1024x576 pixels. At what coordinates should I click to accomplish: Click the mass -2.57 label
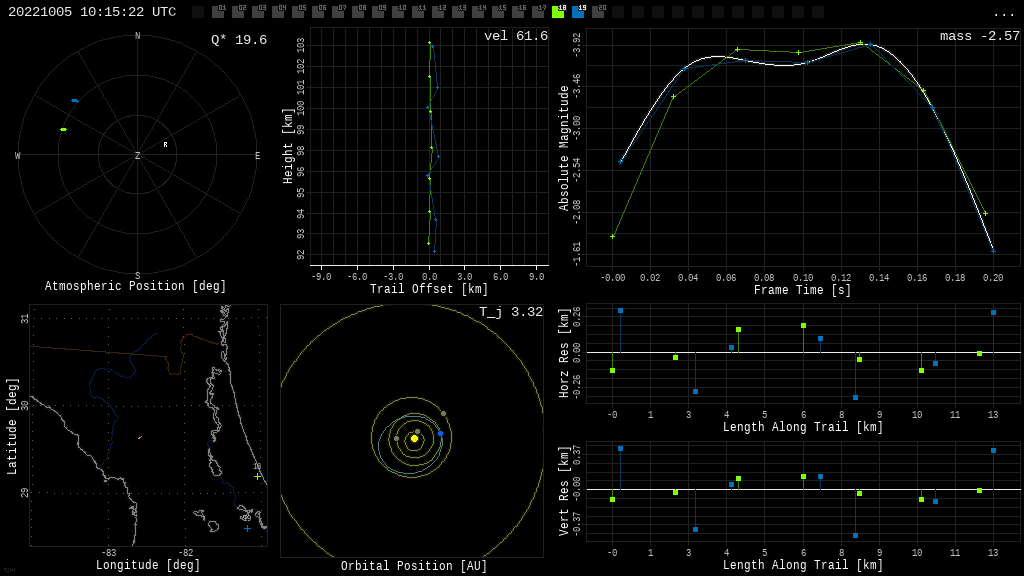pyautogui.click(x=979, y=36)
